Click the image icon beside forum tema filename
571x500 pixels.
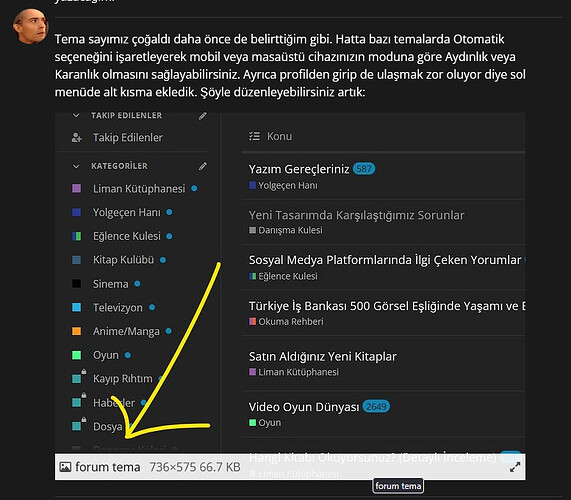pyautogui.click(x=65, y=467)
